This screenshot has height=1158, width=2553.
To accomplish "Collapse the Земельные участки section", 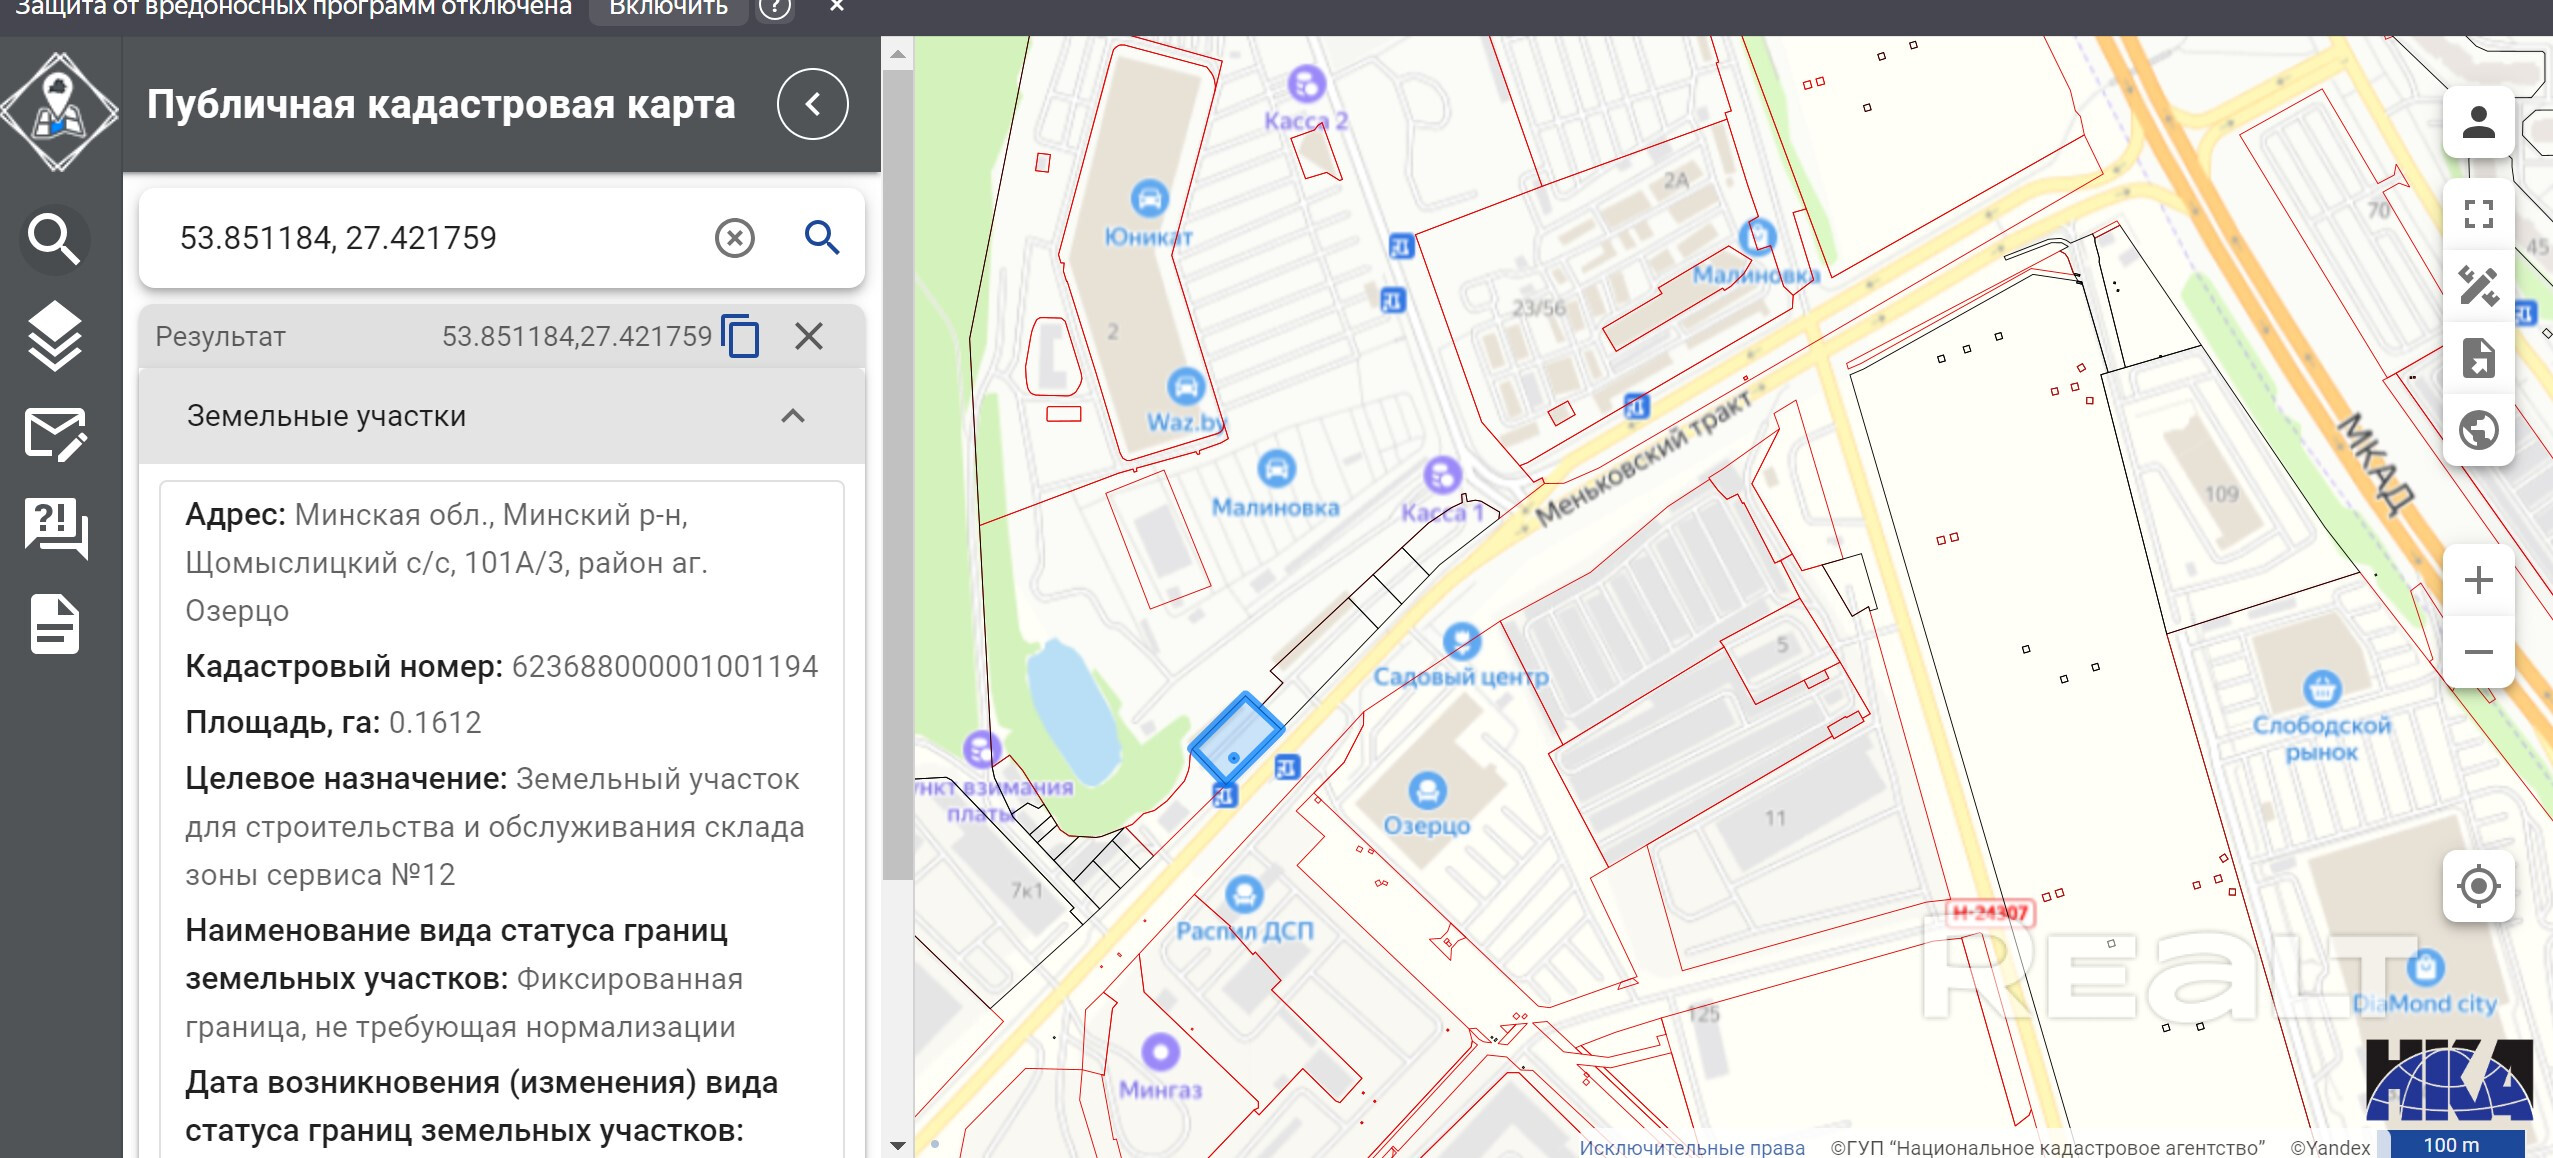I will tap(792, 416).
